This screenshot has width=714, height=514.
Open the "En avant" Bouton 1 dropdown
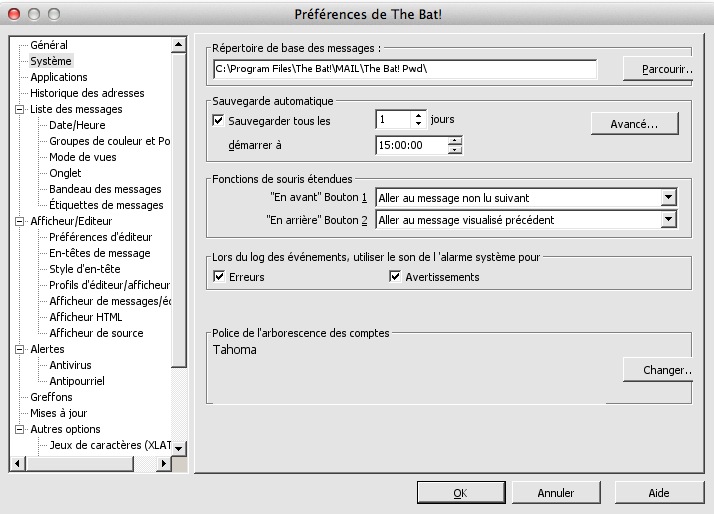pyautogui.click(x=668, y=198)
